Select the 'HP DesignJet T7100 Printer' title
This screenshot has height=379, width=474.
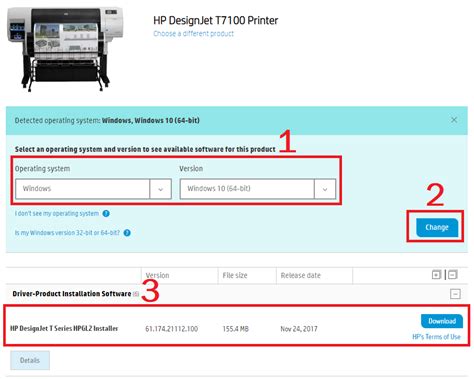coord(216,20)
